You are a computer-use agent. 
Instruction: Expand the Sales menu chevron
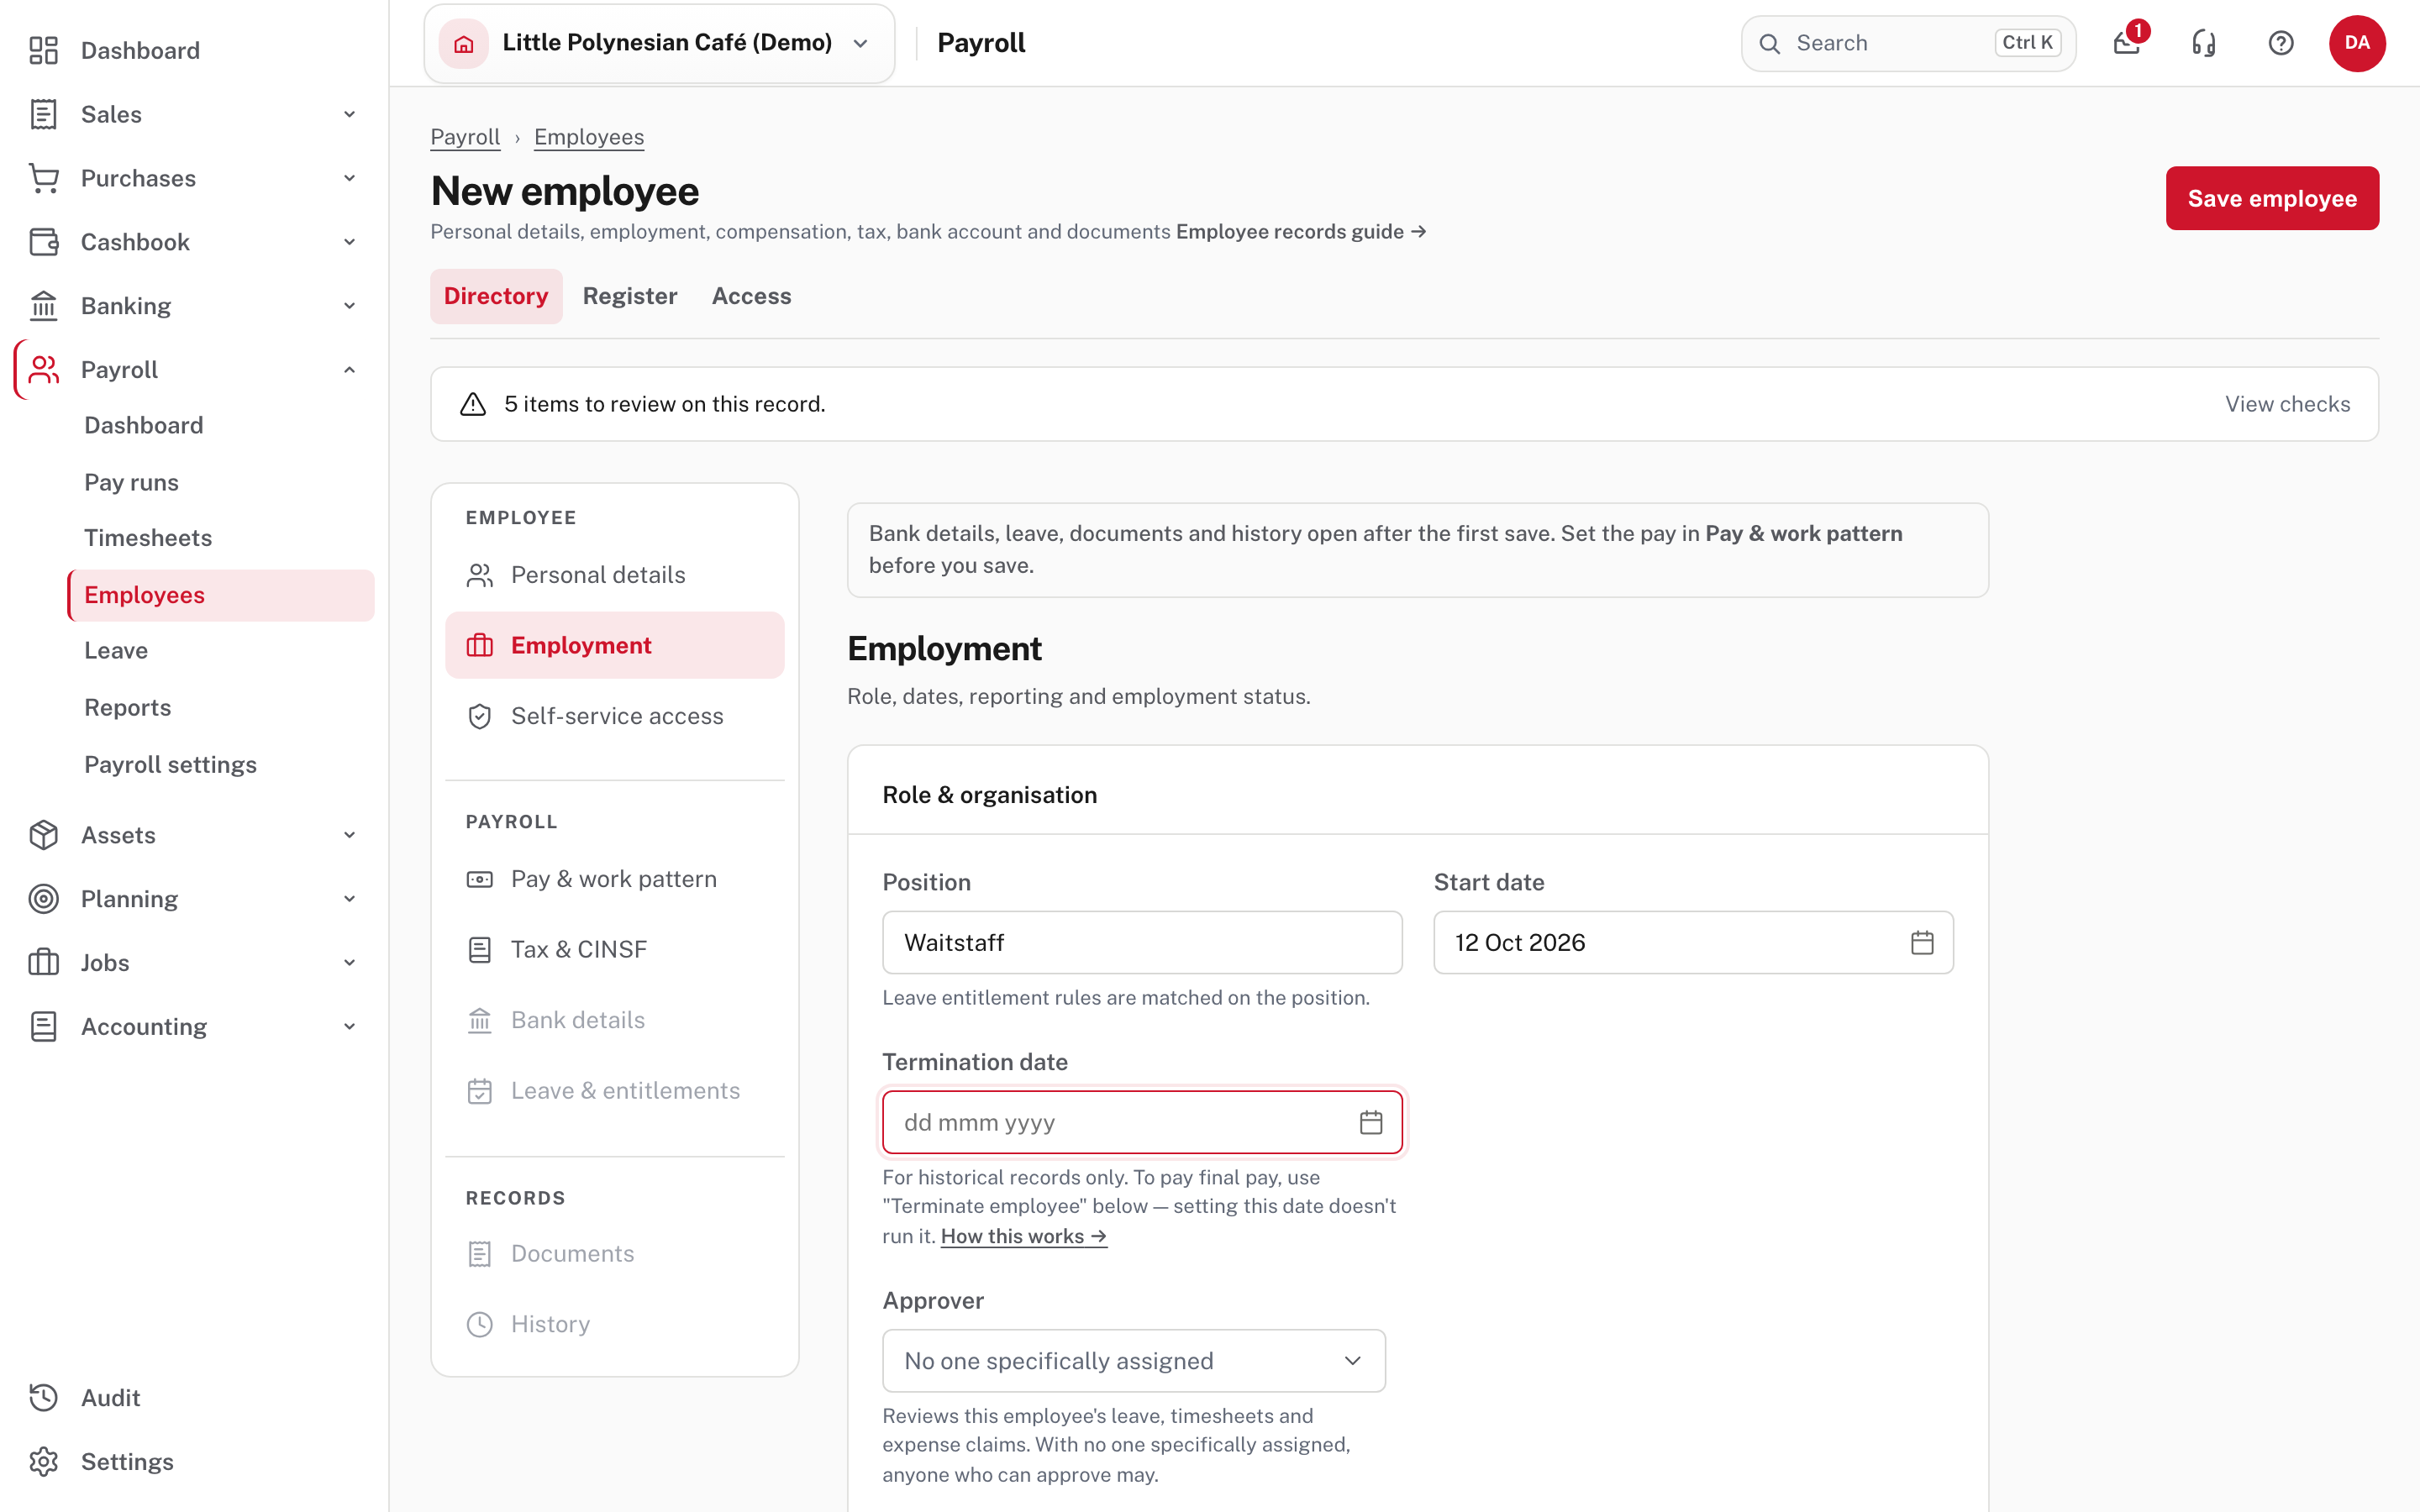pos(349,114)
